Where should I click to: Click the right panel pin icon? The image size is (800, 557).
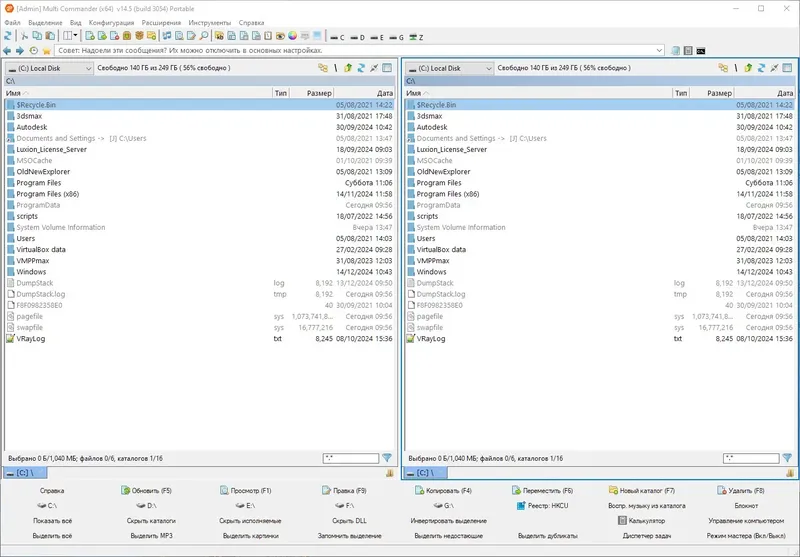(x=774, y=67)
